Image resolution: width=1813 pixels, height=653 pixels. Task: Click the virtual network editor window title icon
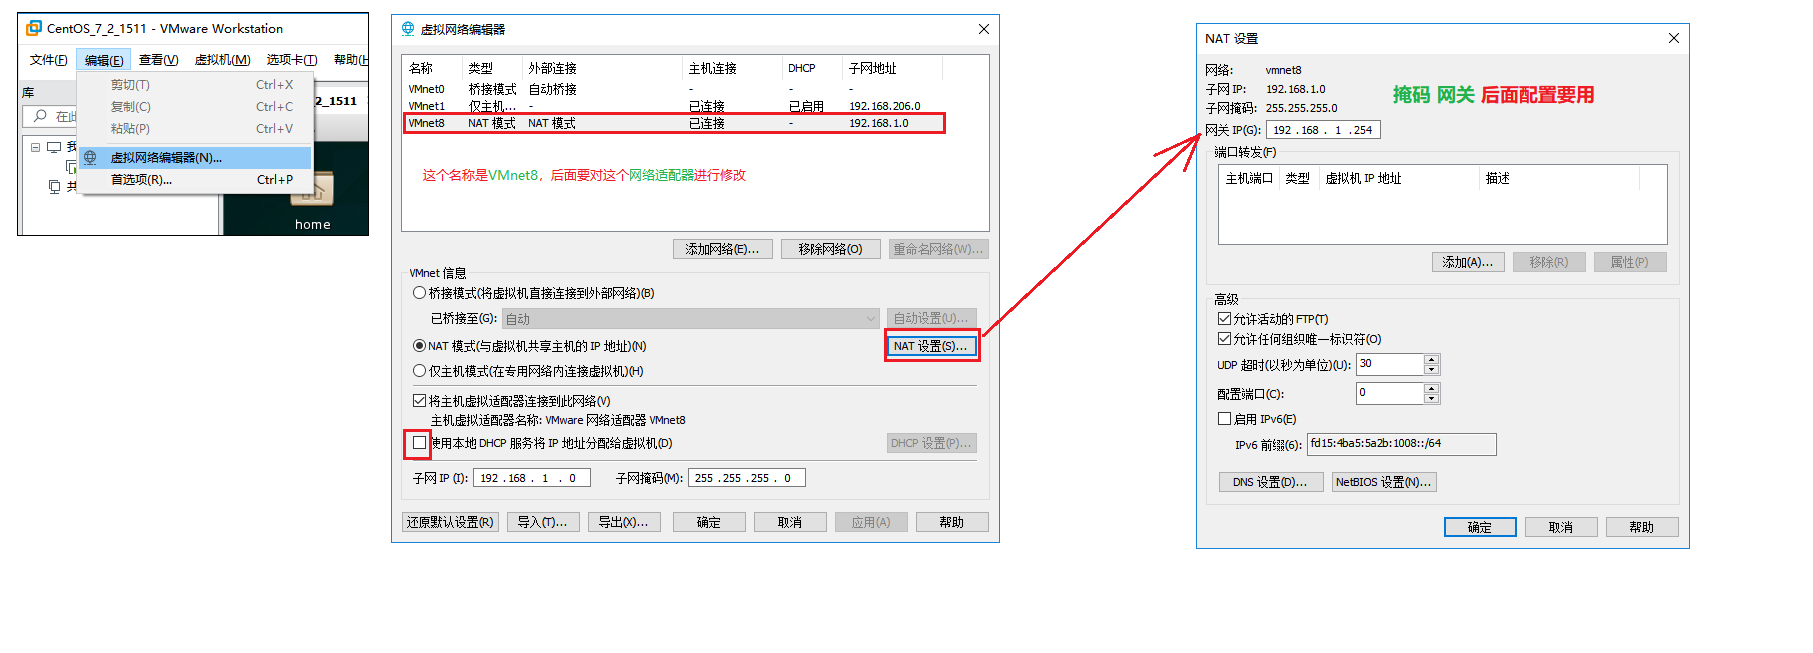[x=408, y=29]
